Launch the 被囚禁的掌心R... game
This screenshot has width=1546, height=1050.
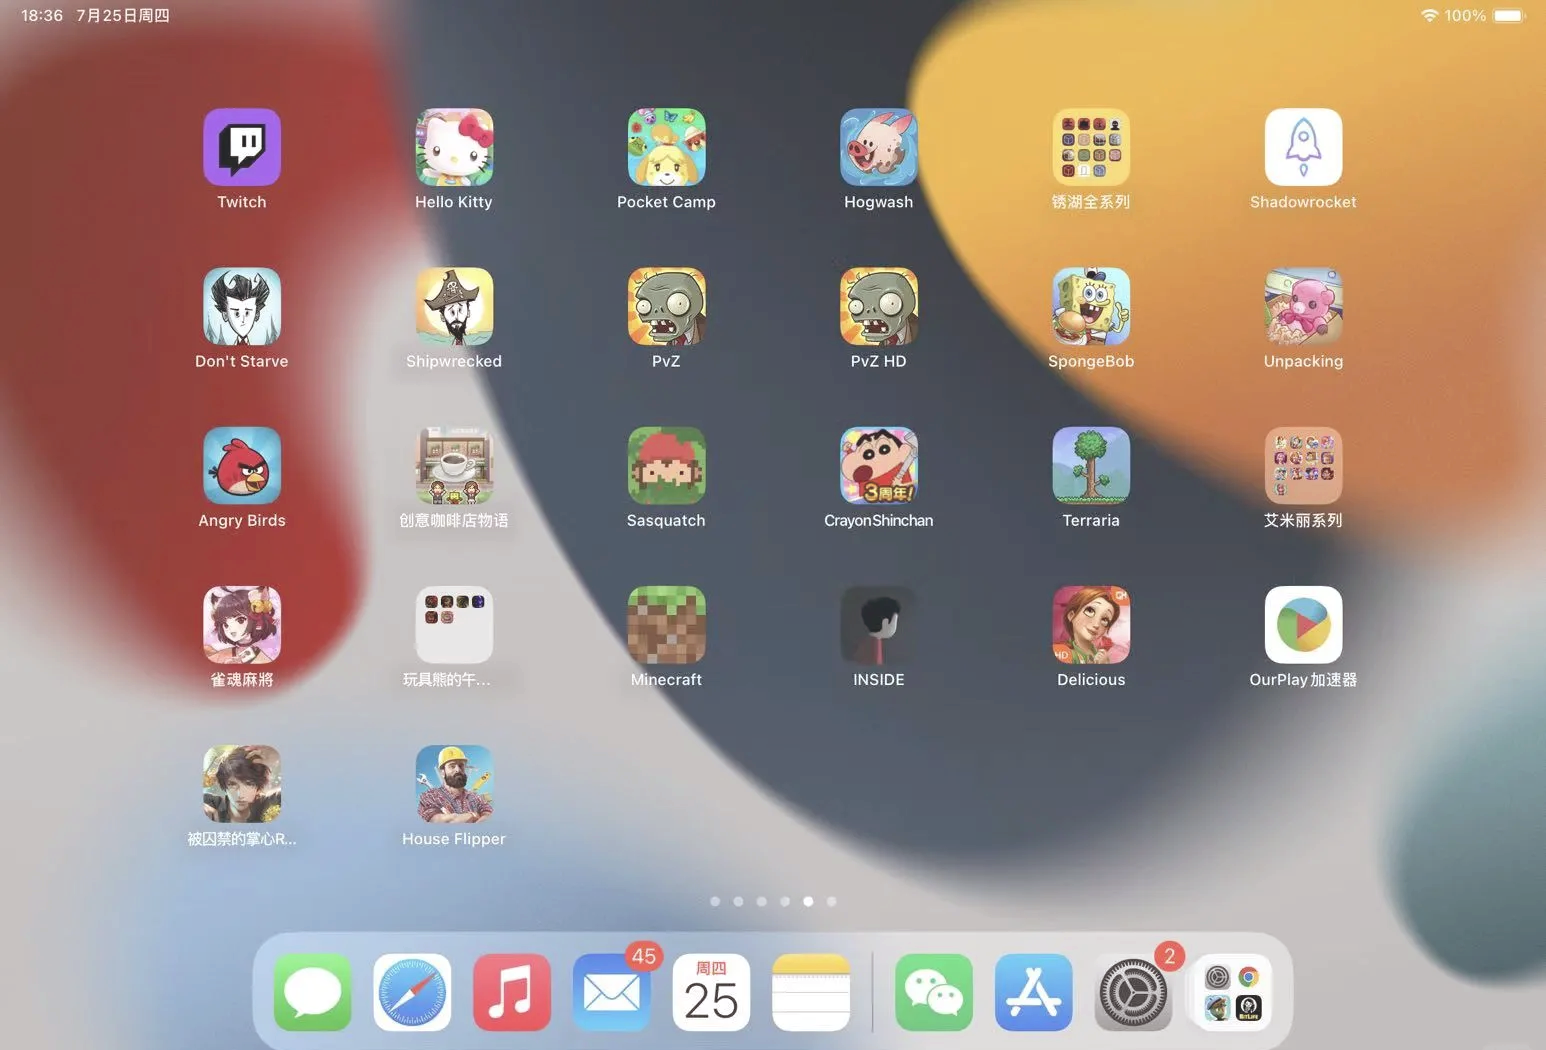pyautogui.click(x=242, y=783)
